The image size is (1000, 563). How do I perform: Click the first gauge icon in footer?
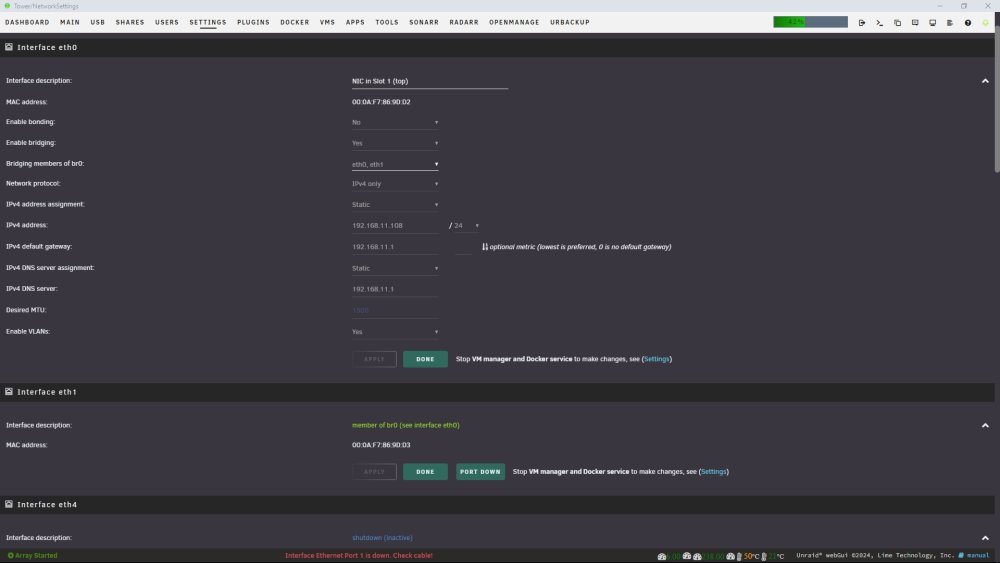[x=662, y=556]
